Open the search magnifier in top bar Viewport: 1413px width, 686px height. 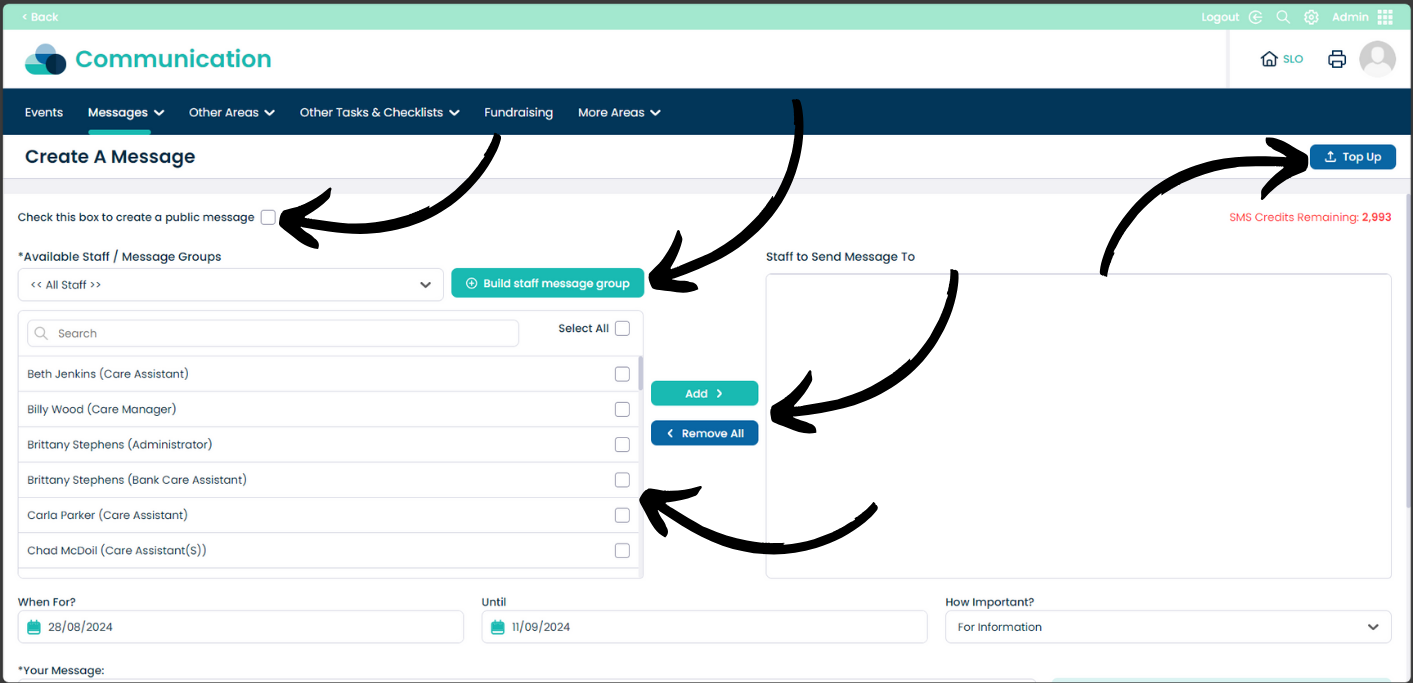(1283, 17)
